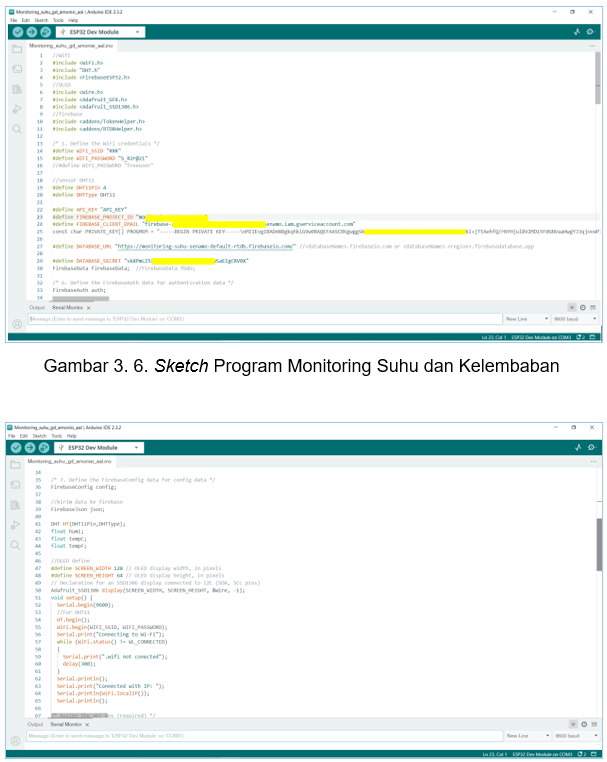Toggle autoscroll icon in the top window Serial Monitor
The width and height of the screenshot is (607, 762).
click(572, 307)
